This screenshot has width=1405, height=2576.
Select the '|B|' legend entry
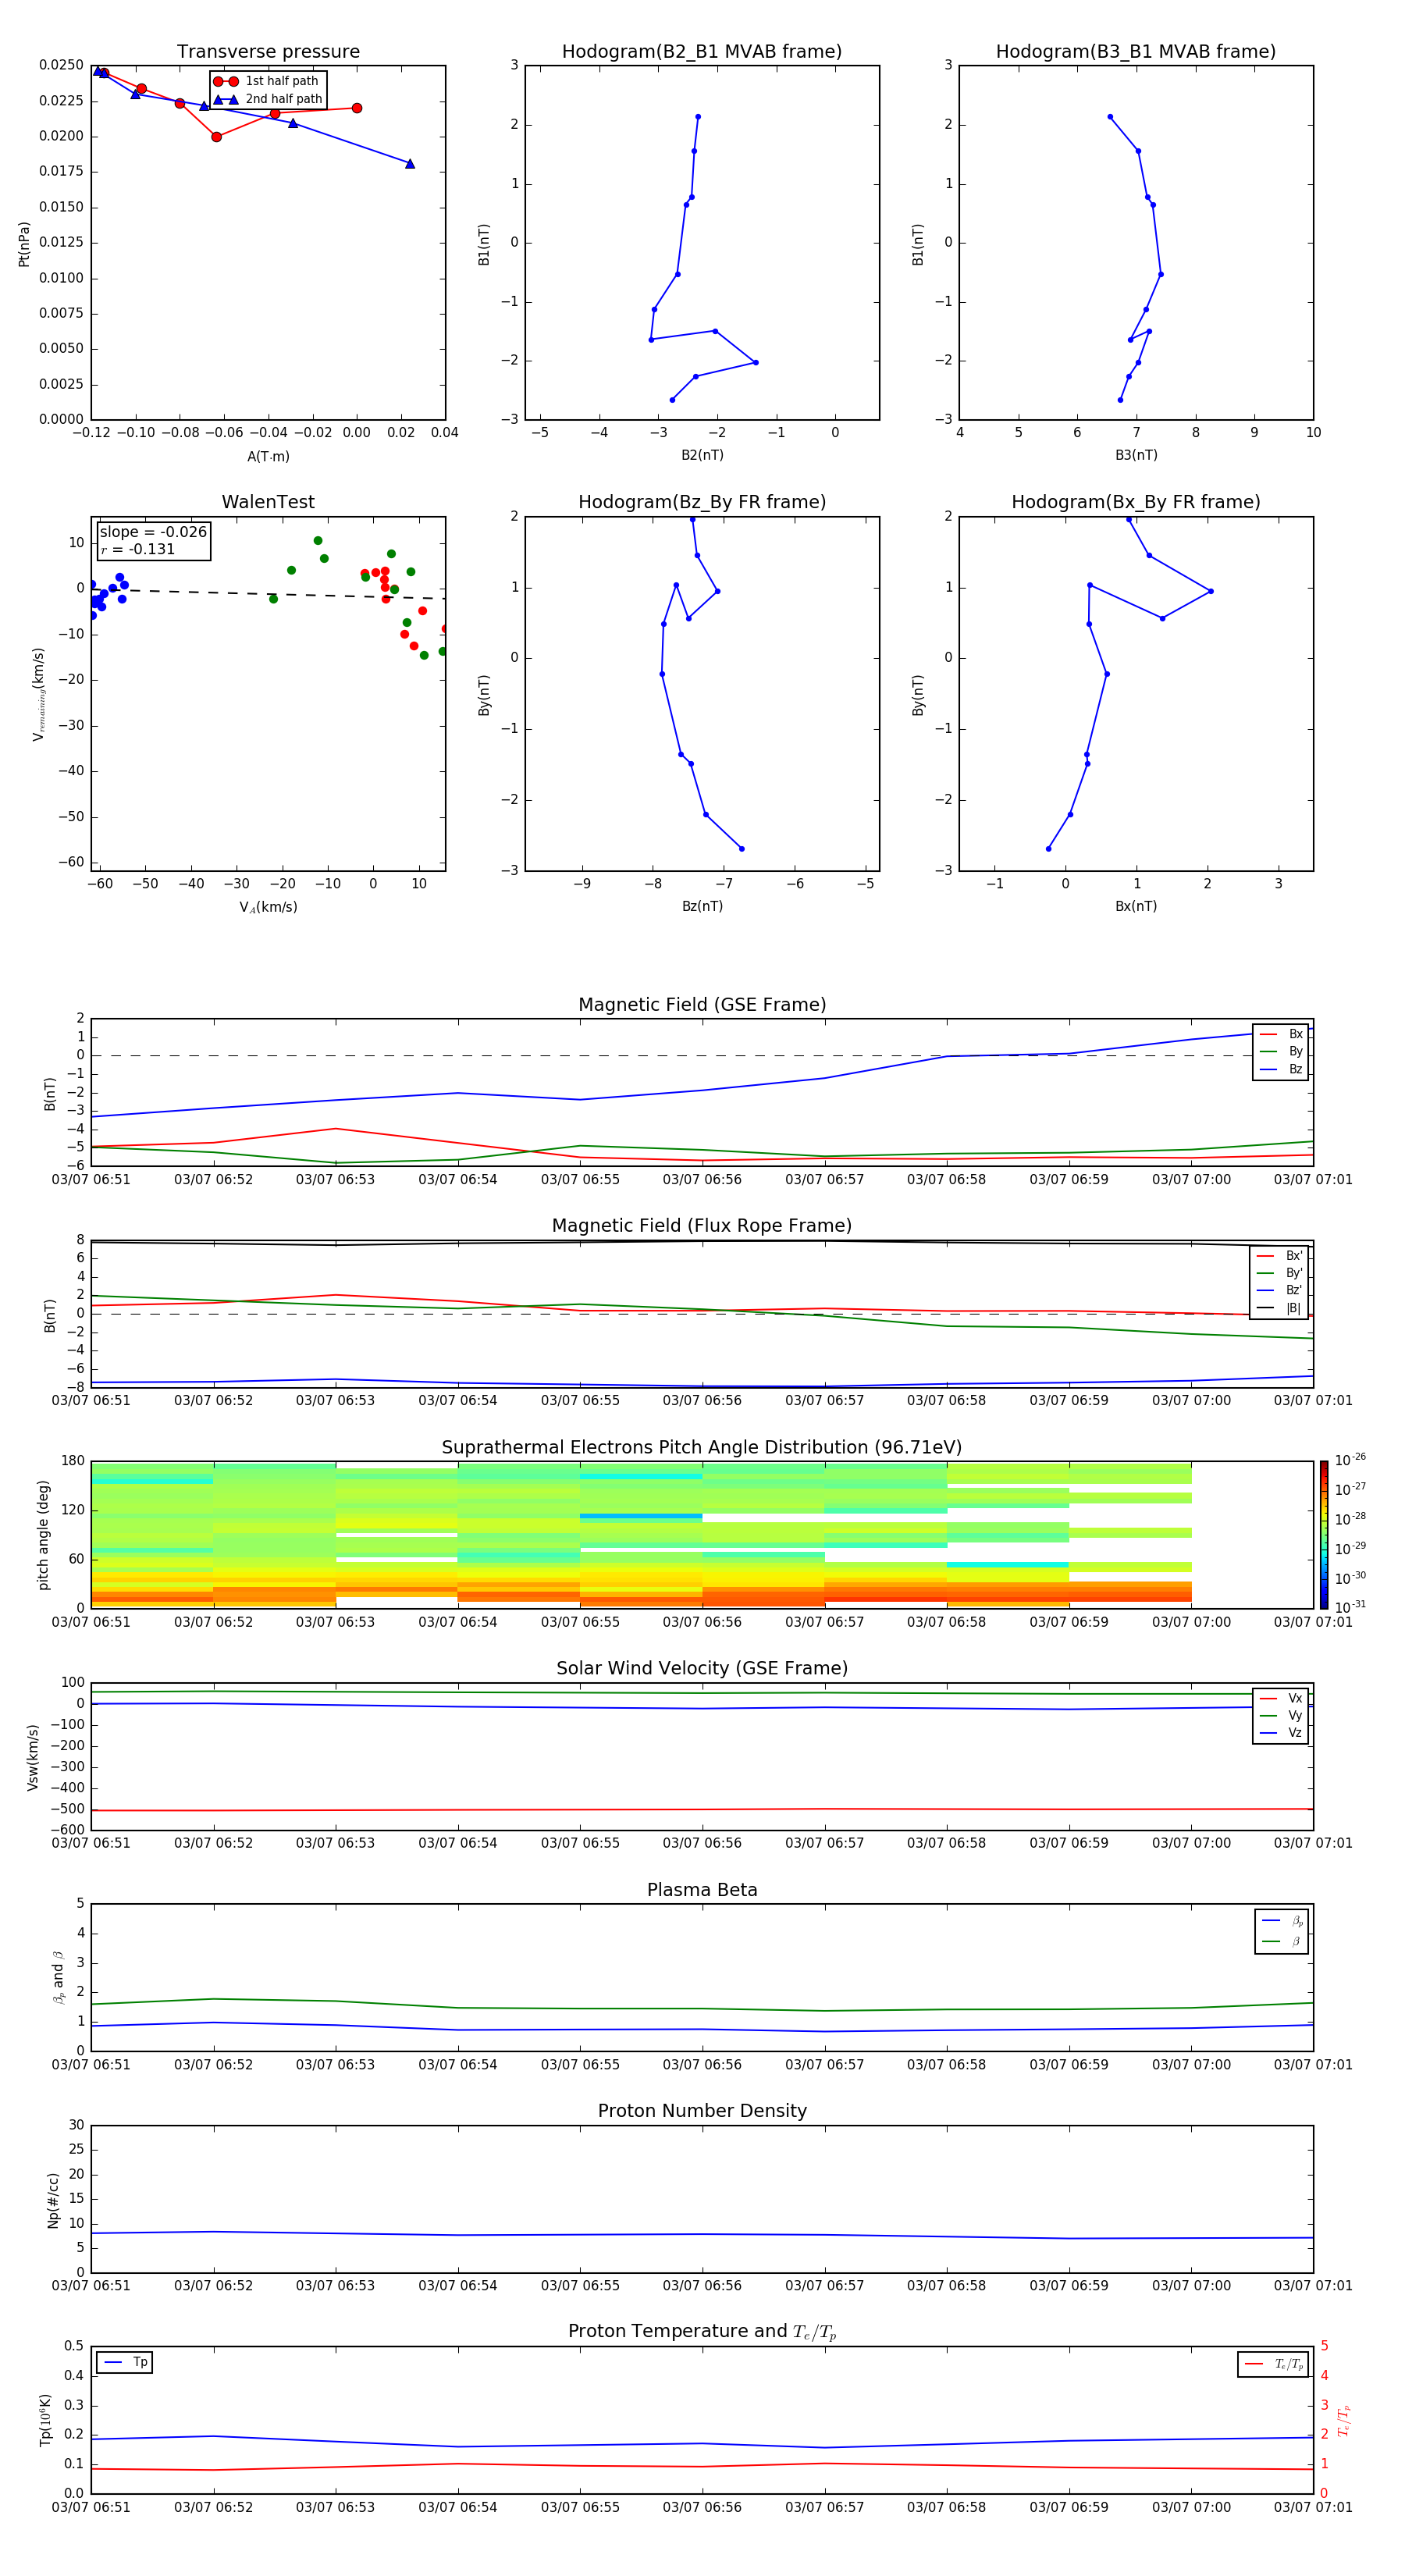[1280, 1308]
